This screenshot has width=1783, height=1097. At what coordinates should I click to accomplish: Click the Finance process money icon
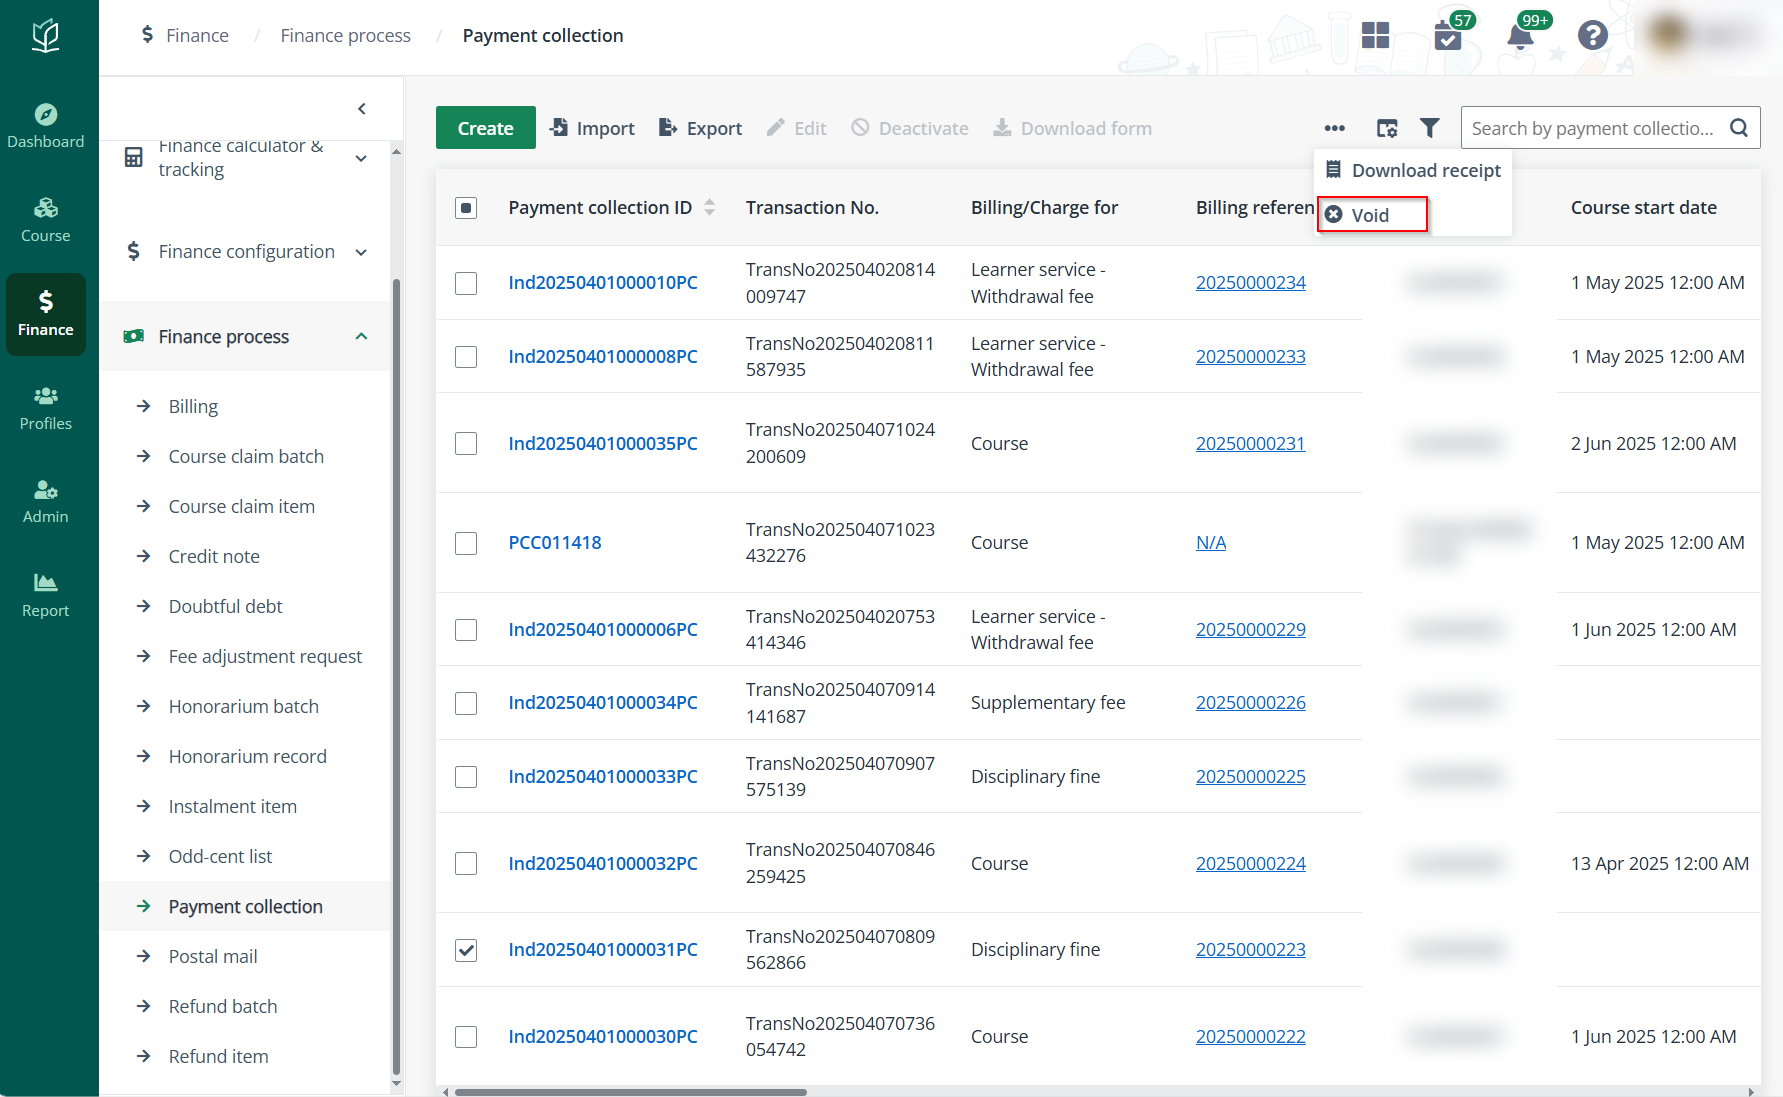click(133, 336)
